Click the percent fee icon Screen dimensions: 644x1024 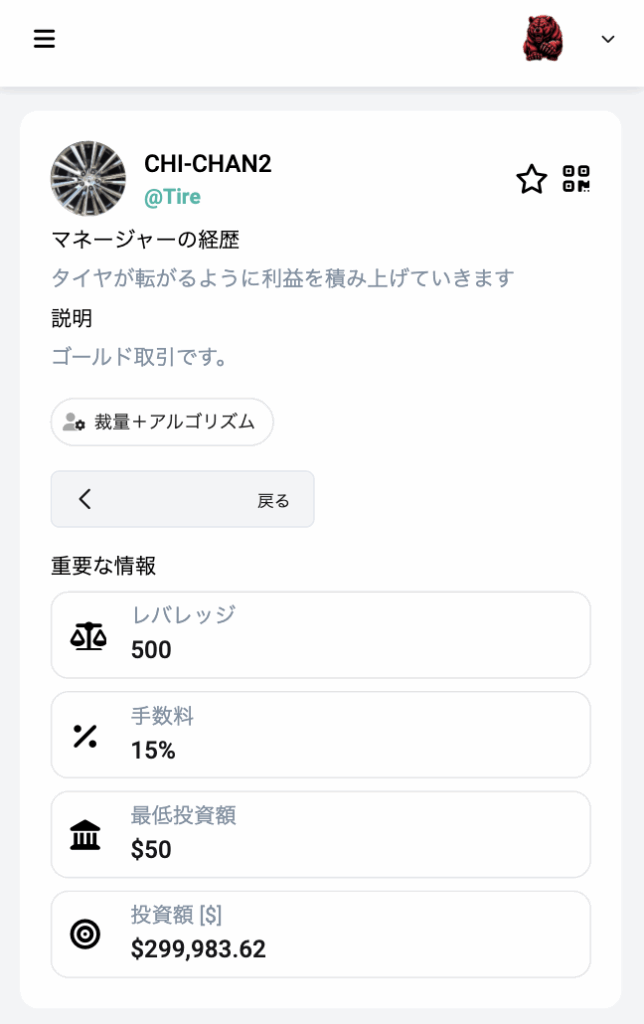[85, 735]
